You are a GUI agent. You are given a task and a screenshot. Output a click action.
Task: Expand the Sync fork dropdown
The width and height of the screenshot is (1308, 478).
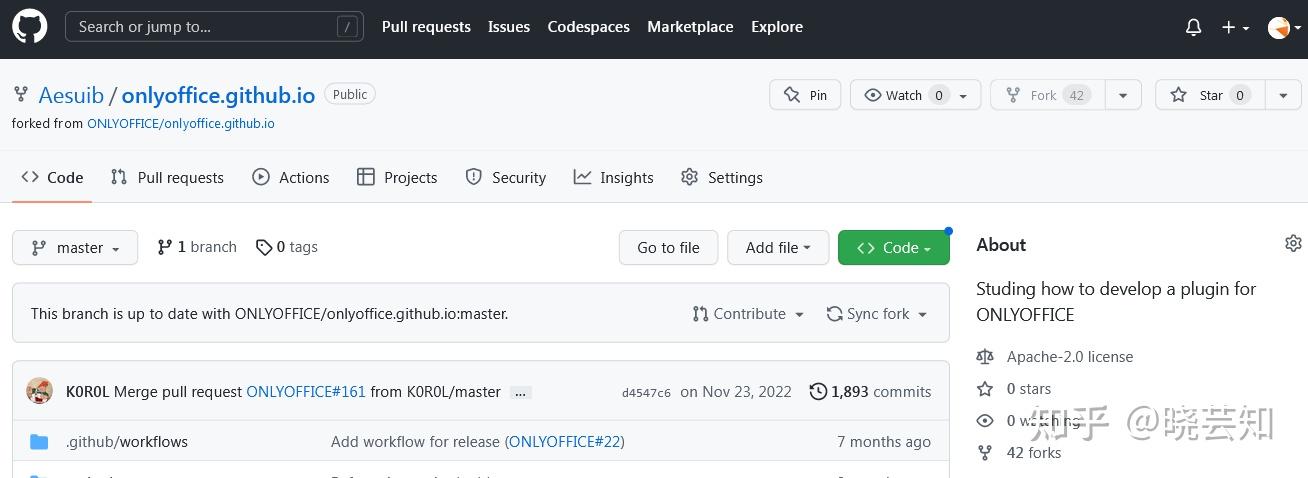pos(876,314)
